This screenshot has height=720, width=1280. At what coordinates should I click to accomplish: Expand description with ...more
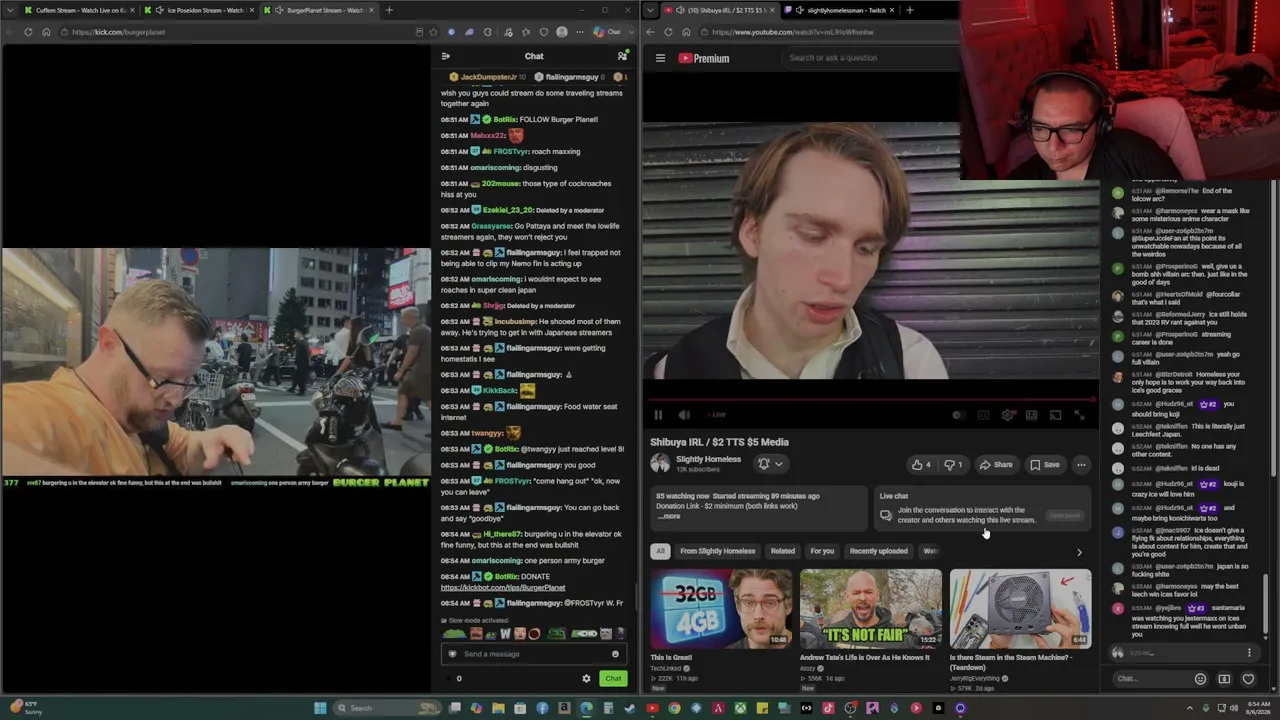pos(669,516)
